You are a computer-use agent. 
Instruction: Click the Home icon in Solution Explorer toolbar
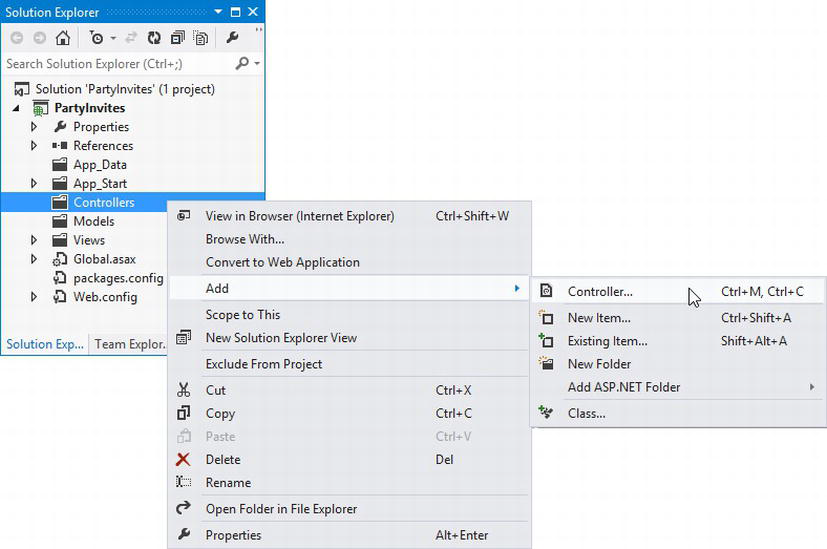pos(63,38)
